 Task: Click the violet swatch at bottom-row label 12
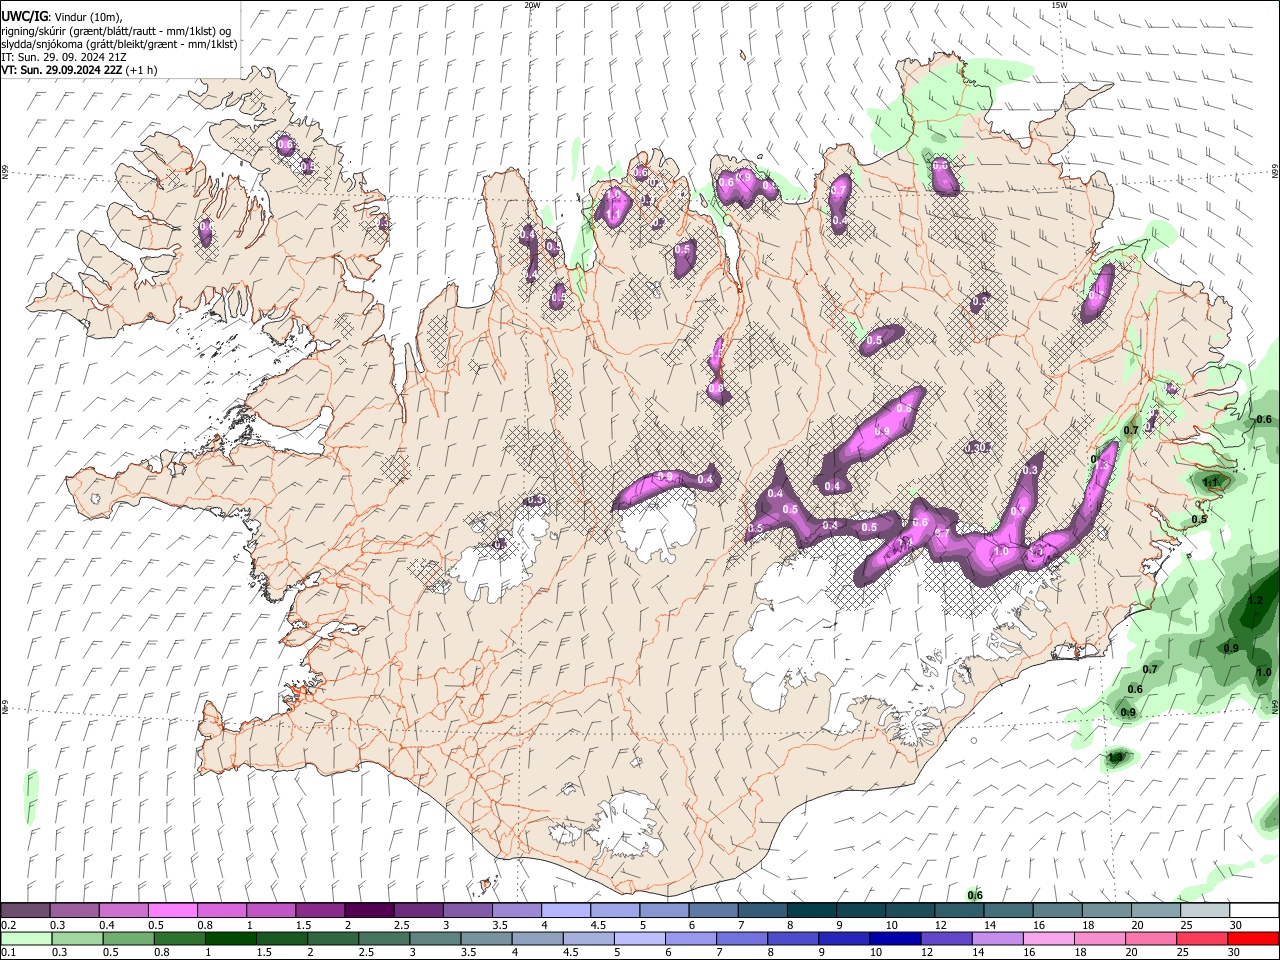[947, 939]
